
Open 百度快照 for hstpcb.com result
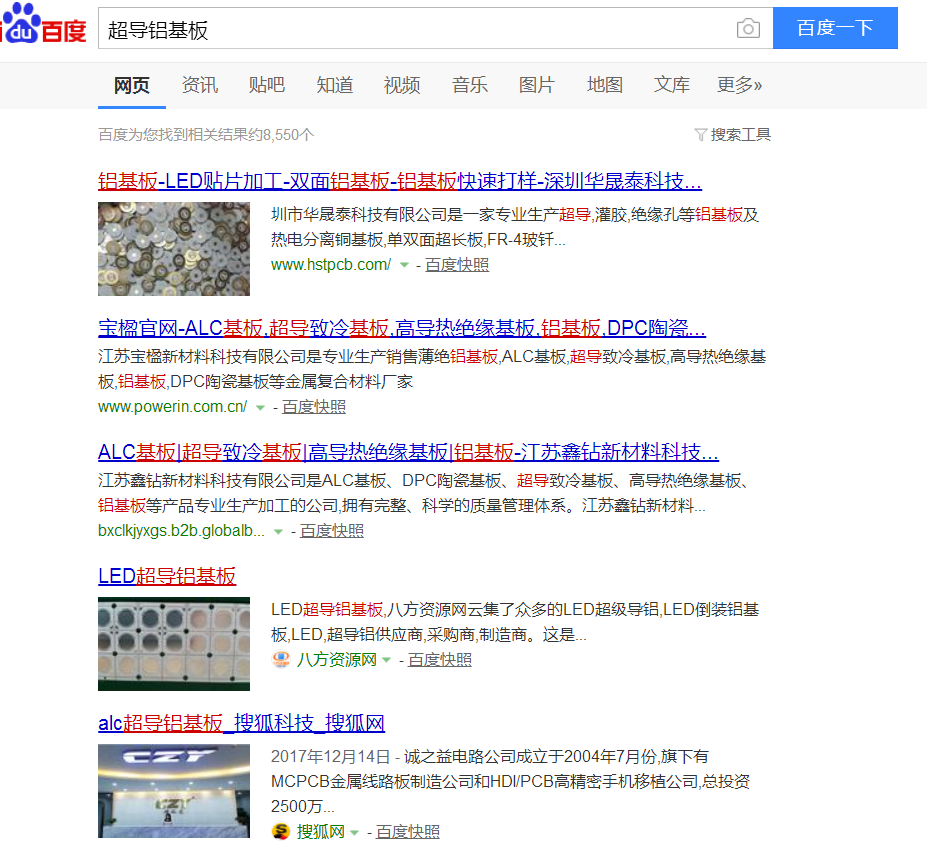pos(456,264)
